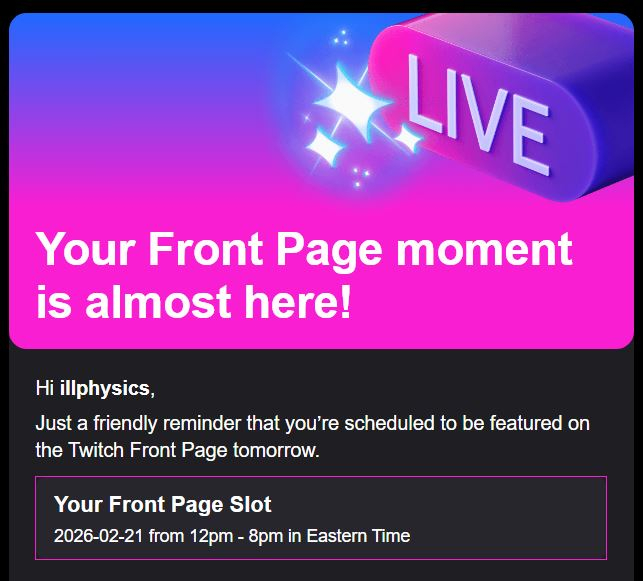Screen dimensions: 643x581
Task: Click the 'Hi' greeting word
Action: (x=44, y=387)
